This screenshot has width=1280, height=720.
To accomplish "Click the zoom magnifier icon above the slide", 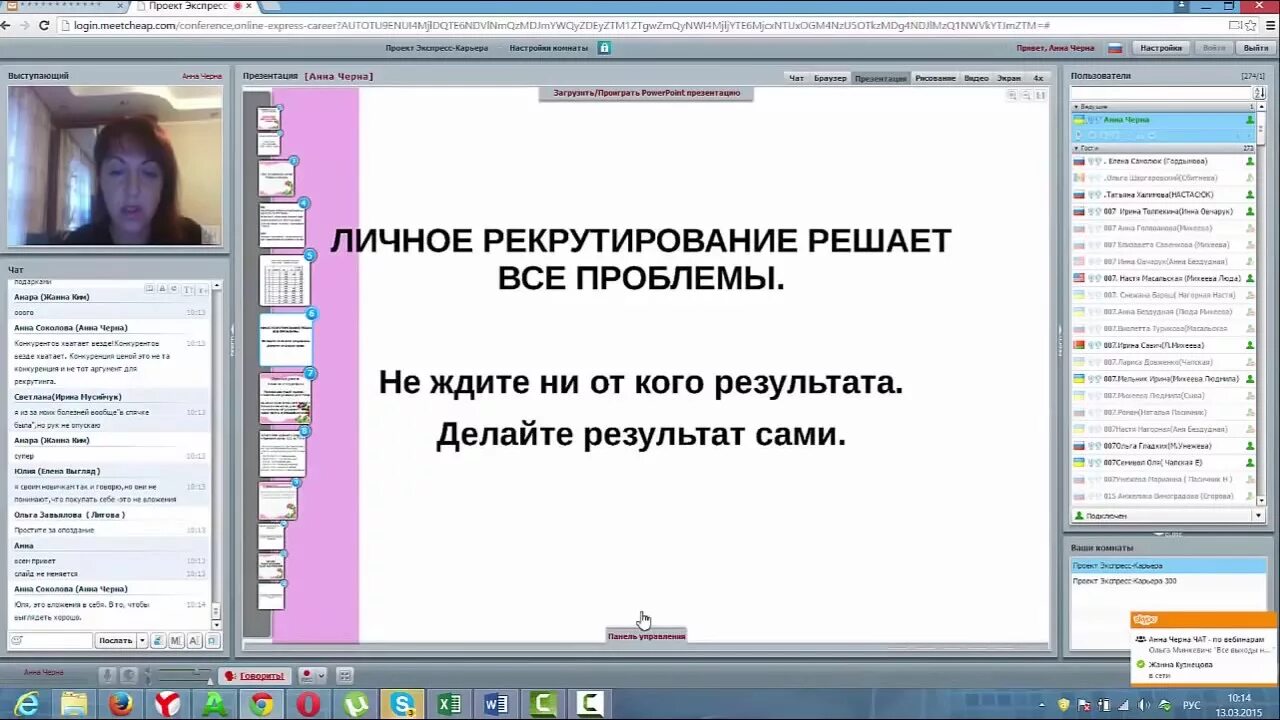I will (x=1013, y=95).
